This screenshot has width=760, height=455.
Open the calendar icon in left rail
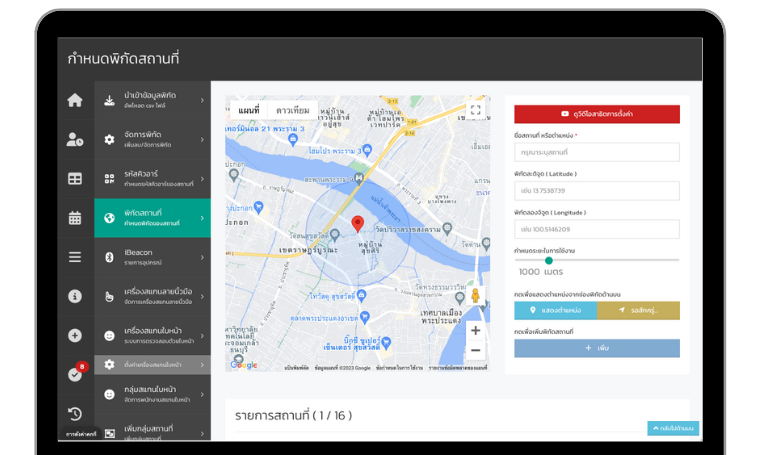coord(75,218)
